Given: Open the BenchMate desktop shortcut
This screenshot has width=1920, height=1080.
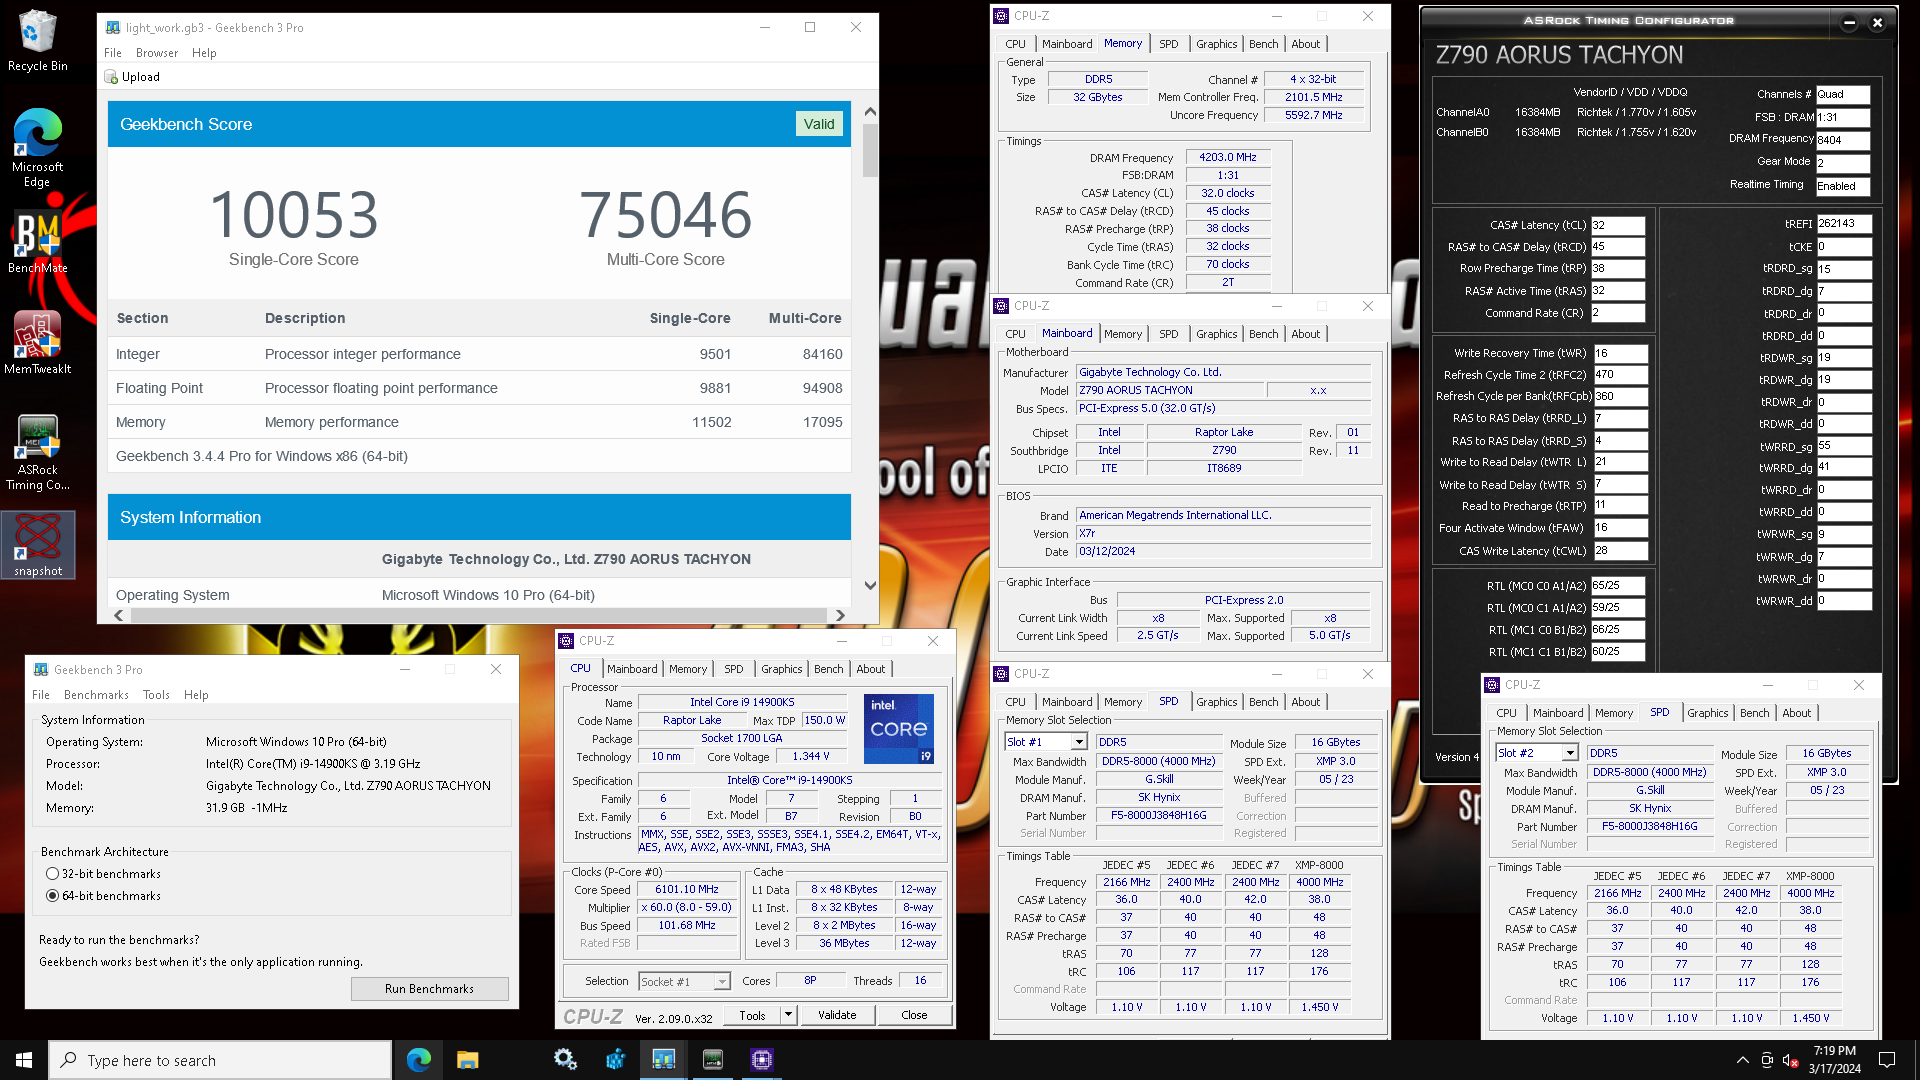Looking at the screenshot, I should tap(38, 243).
